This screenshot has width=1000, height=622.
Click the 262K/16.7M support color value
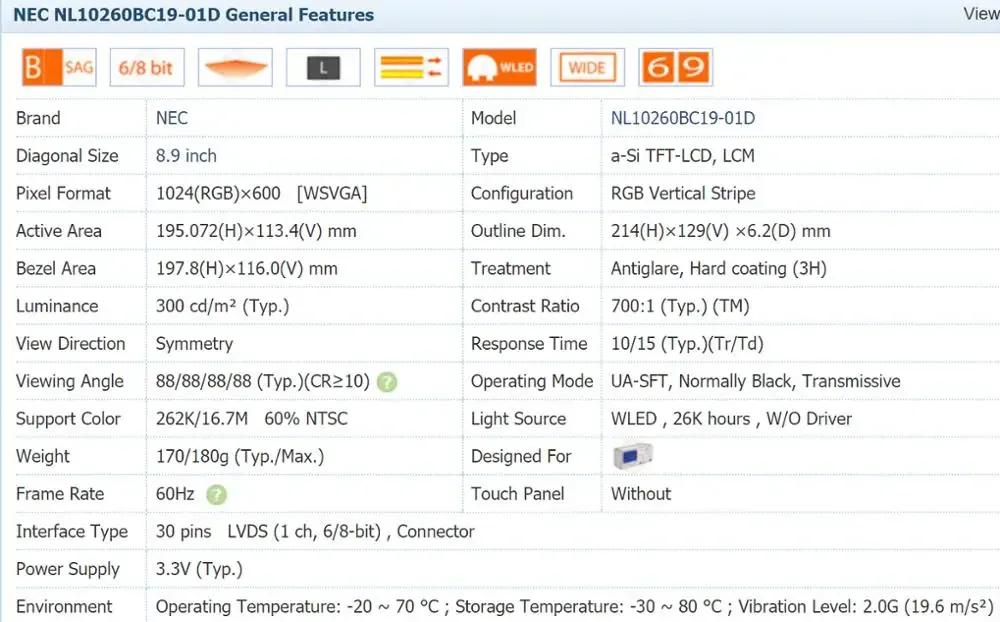click(202, 419)
